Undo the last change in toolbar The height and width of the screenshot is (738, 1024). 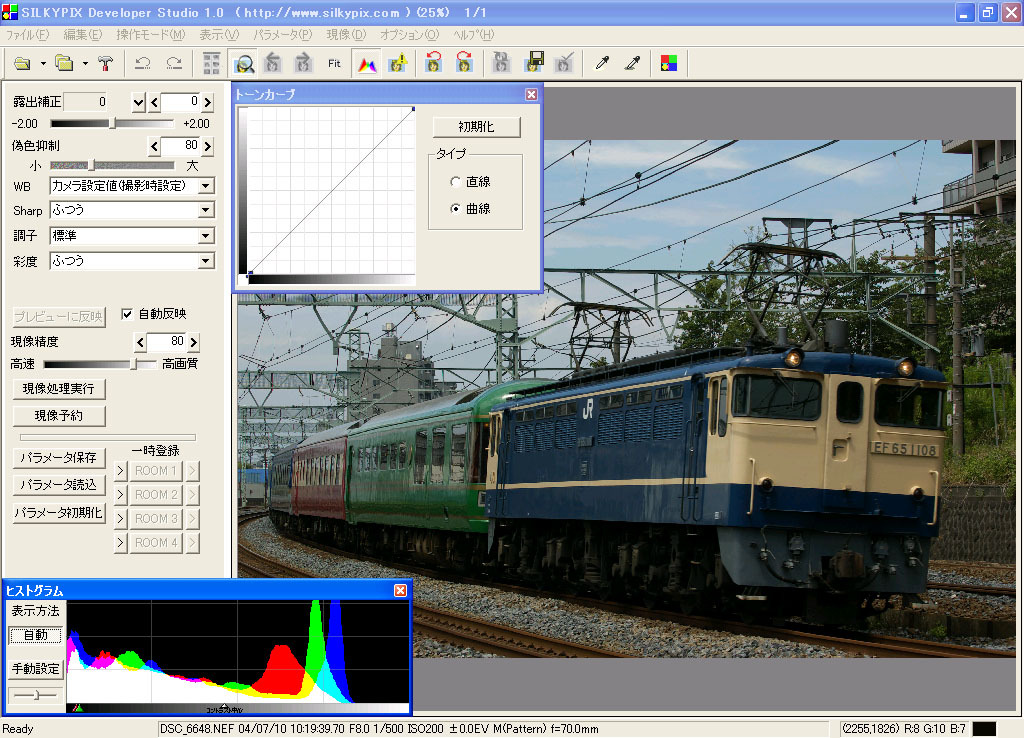pyautogui.click(x=142, y=63)
